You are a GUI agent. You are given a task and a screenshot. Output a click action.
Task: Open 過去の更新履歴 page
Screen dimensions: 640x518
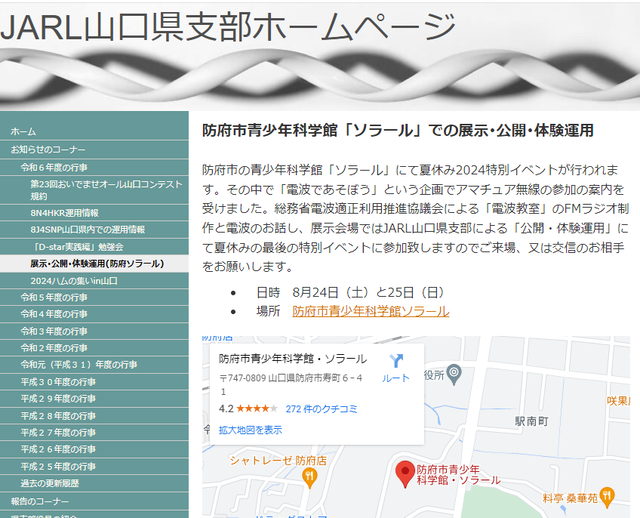pyautogui.click(x=94, y=483)
